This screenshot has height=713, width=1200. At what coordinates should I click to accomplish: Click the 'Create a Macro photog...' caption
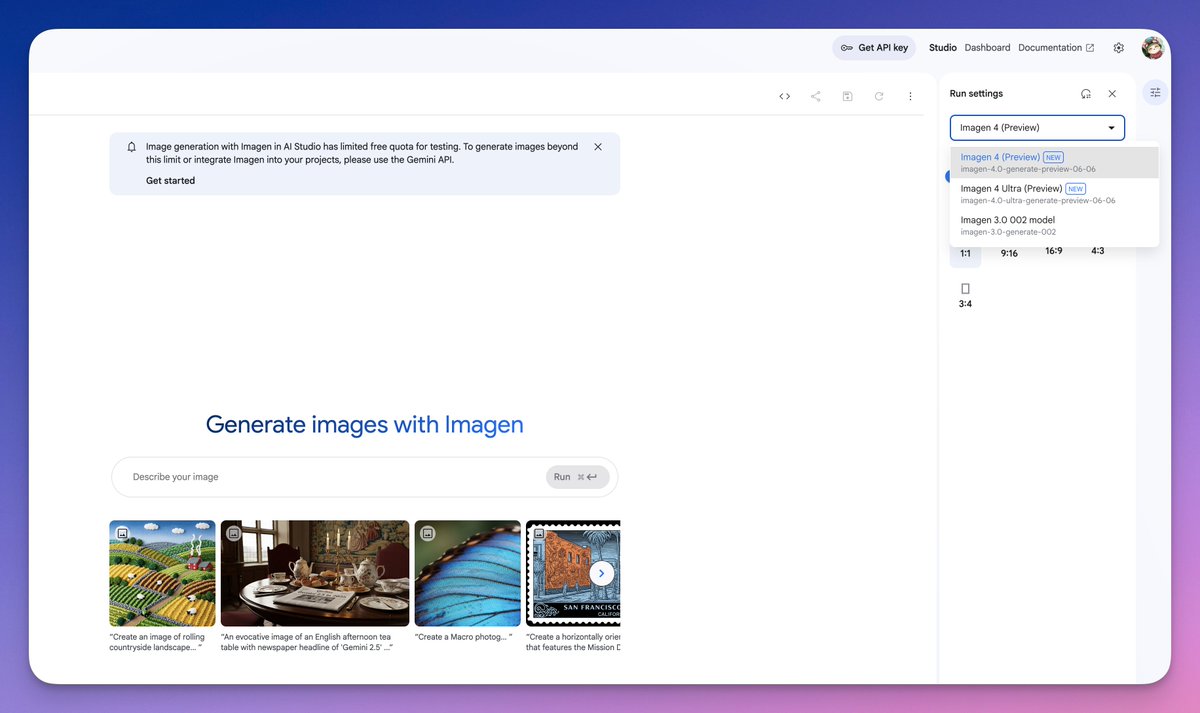(463, 637)
